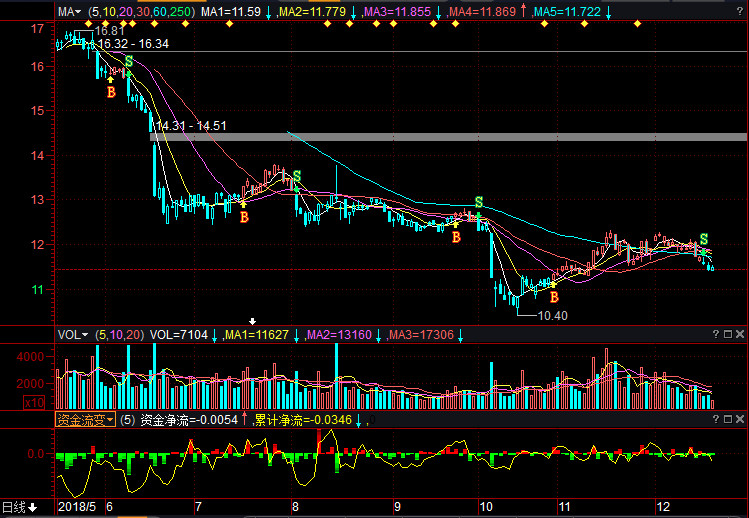
Task: Open the MA indicator dropdown
Action: [69, 11]
